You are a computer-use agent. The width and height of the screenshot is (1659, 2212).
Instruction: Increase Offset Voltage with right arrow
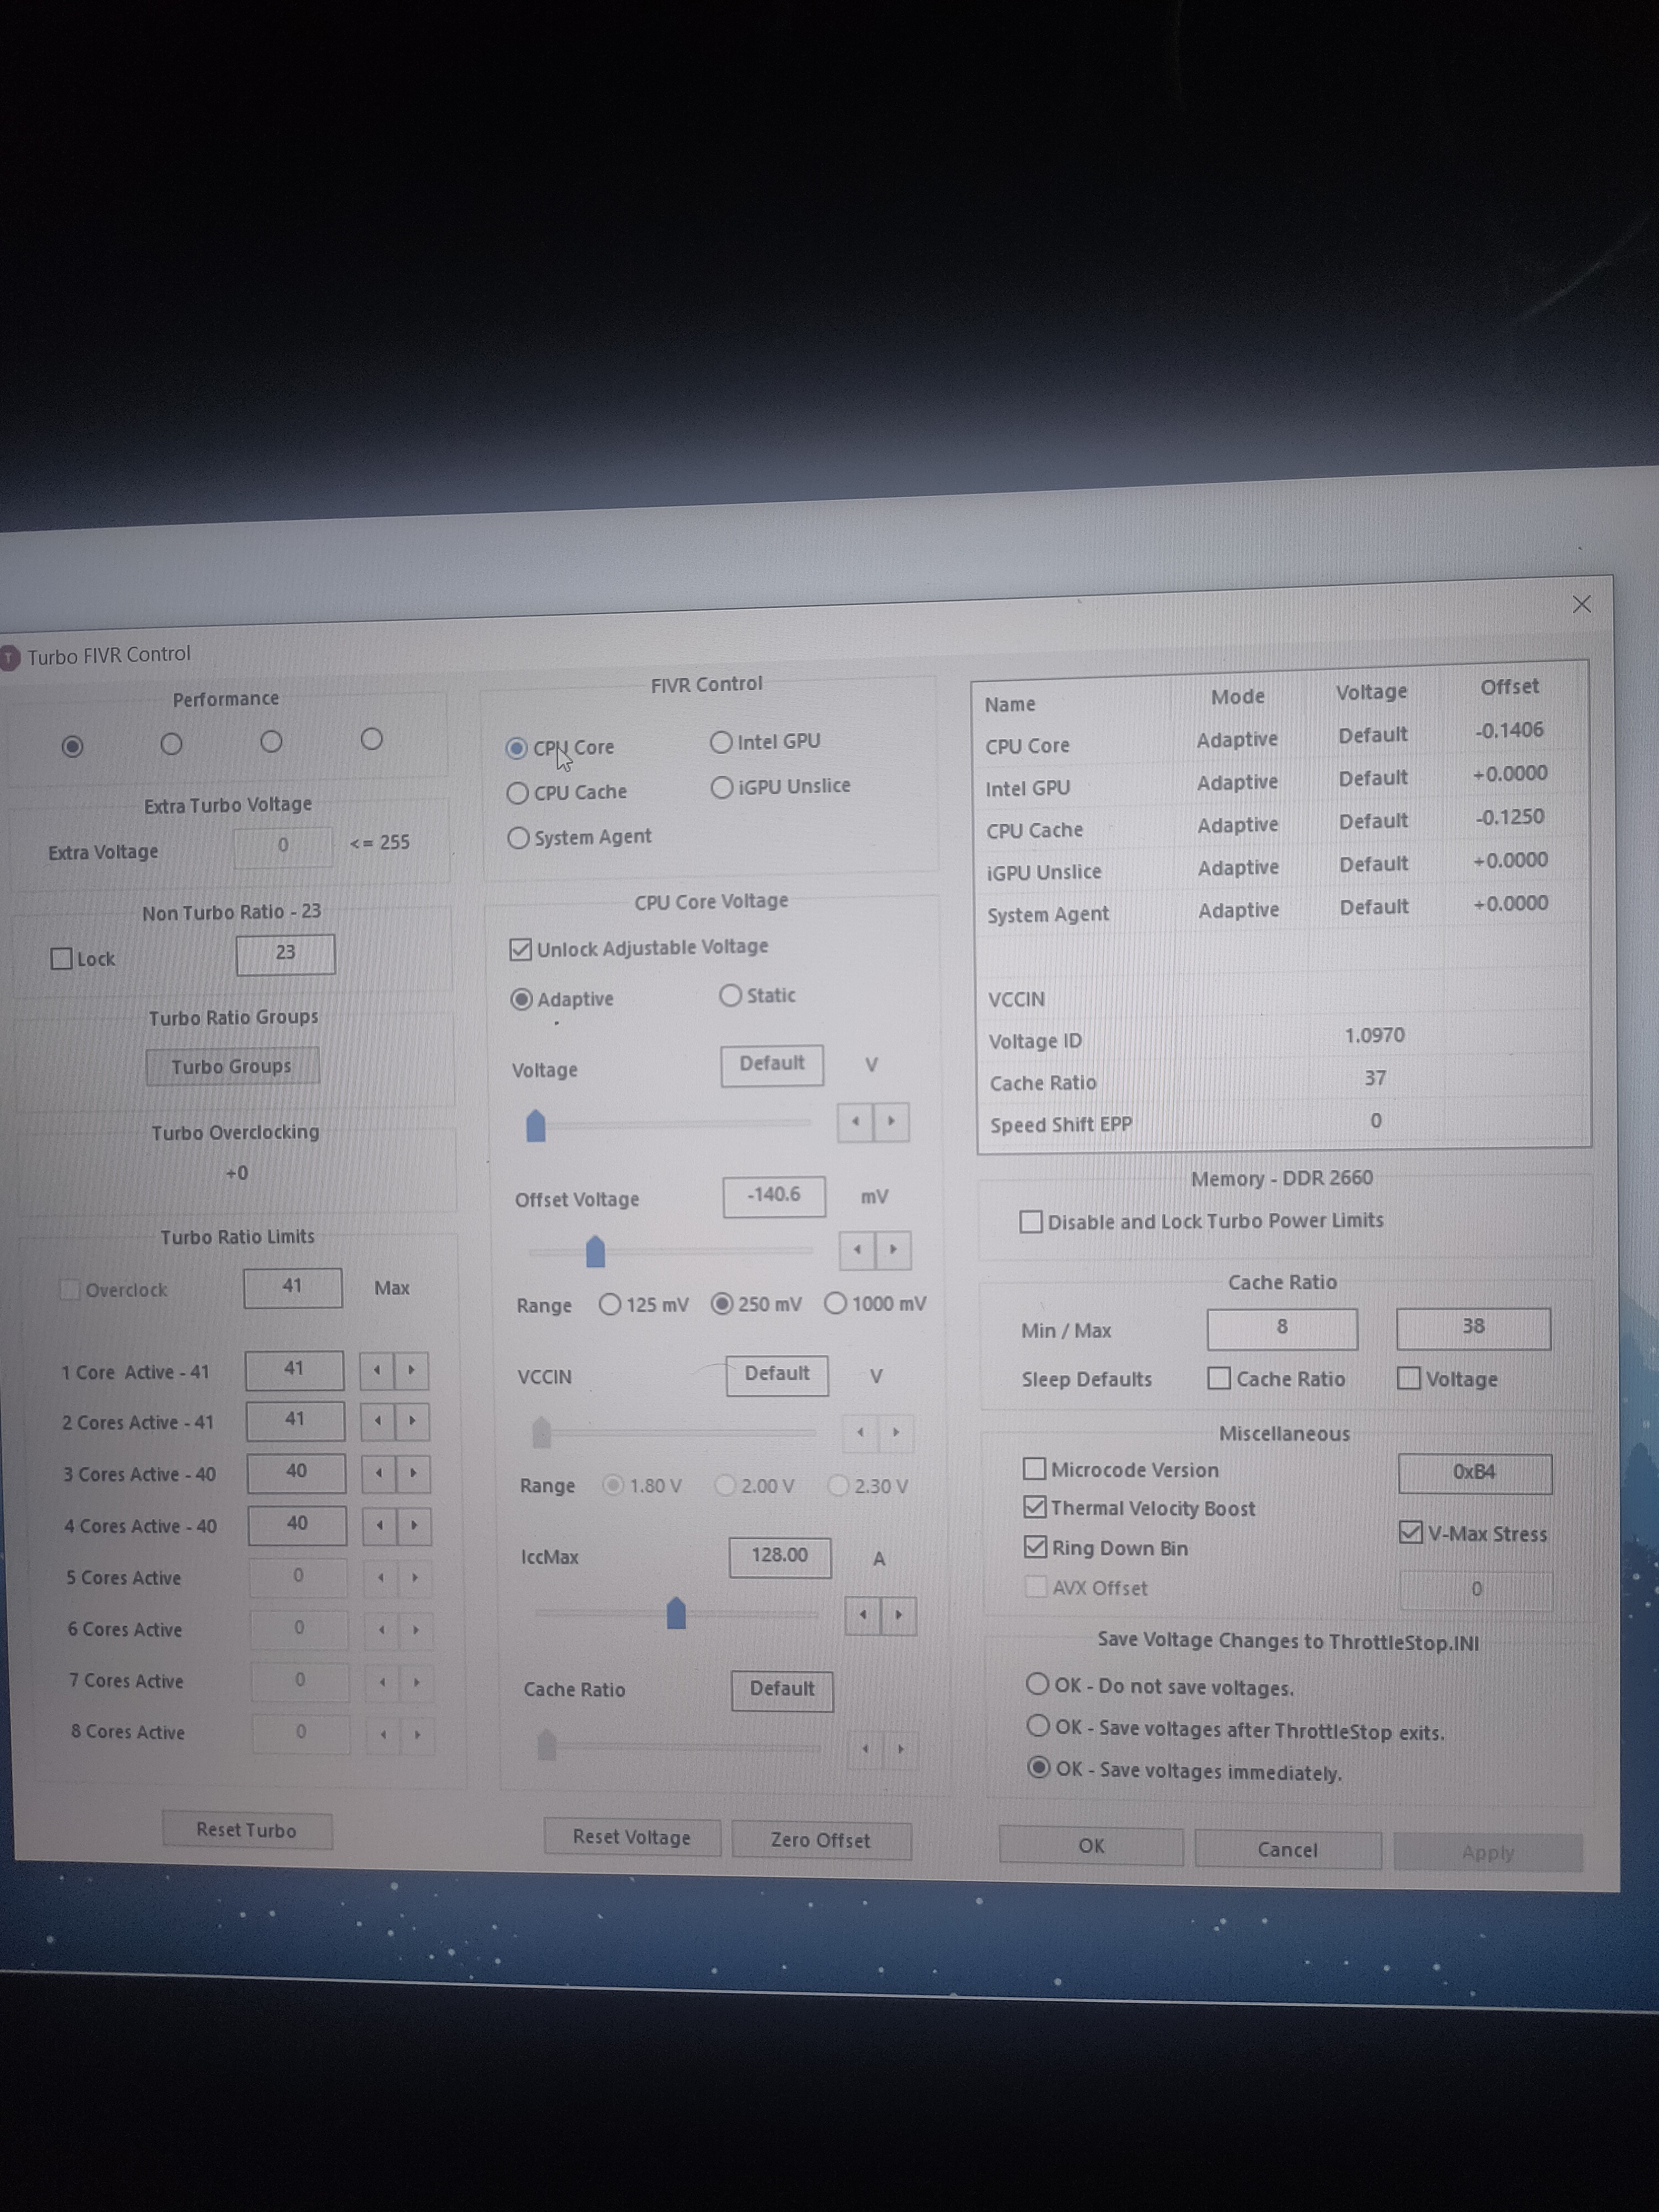pos(893,1249)
